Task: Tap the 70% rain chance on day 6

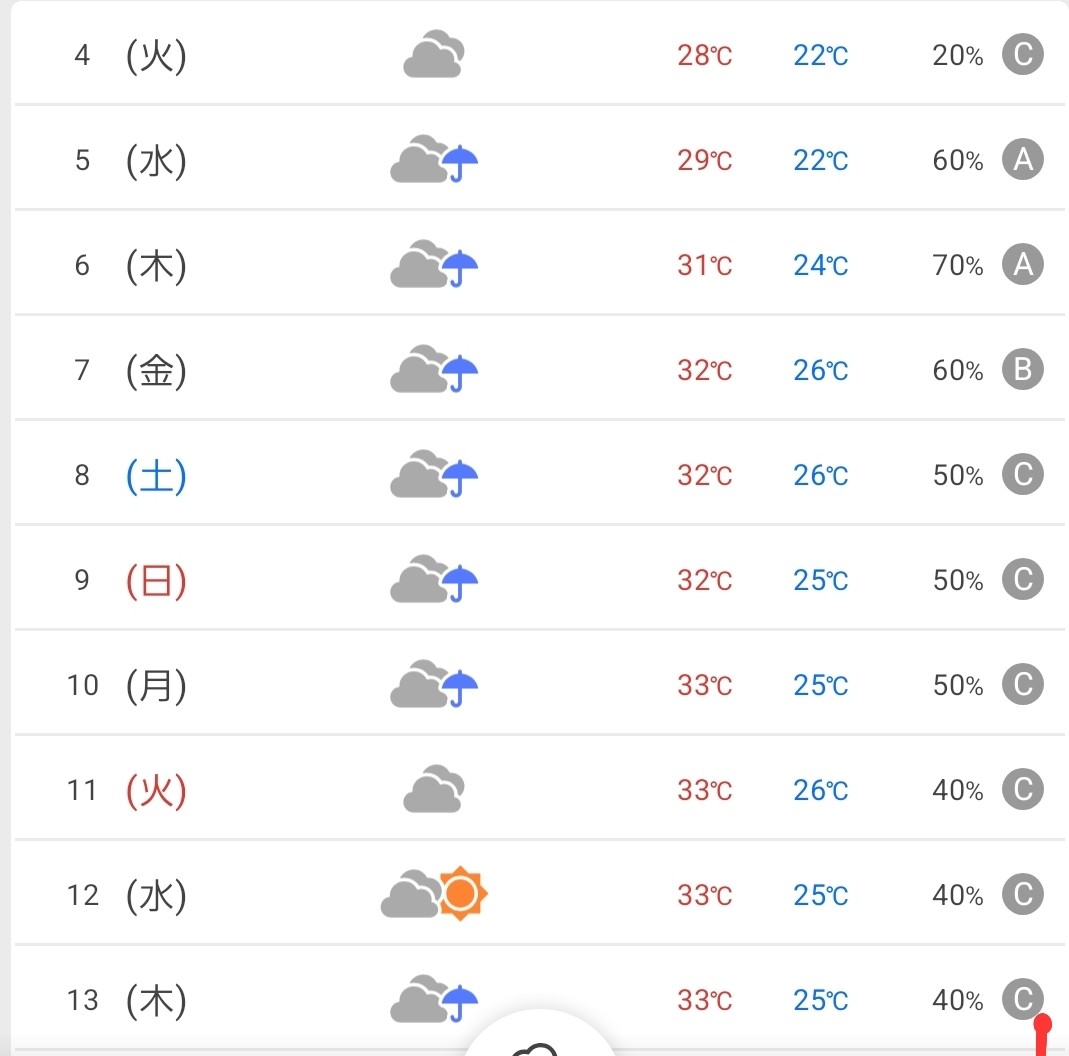Action: point(958,265)
